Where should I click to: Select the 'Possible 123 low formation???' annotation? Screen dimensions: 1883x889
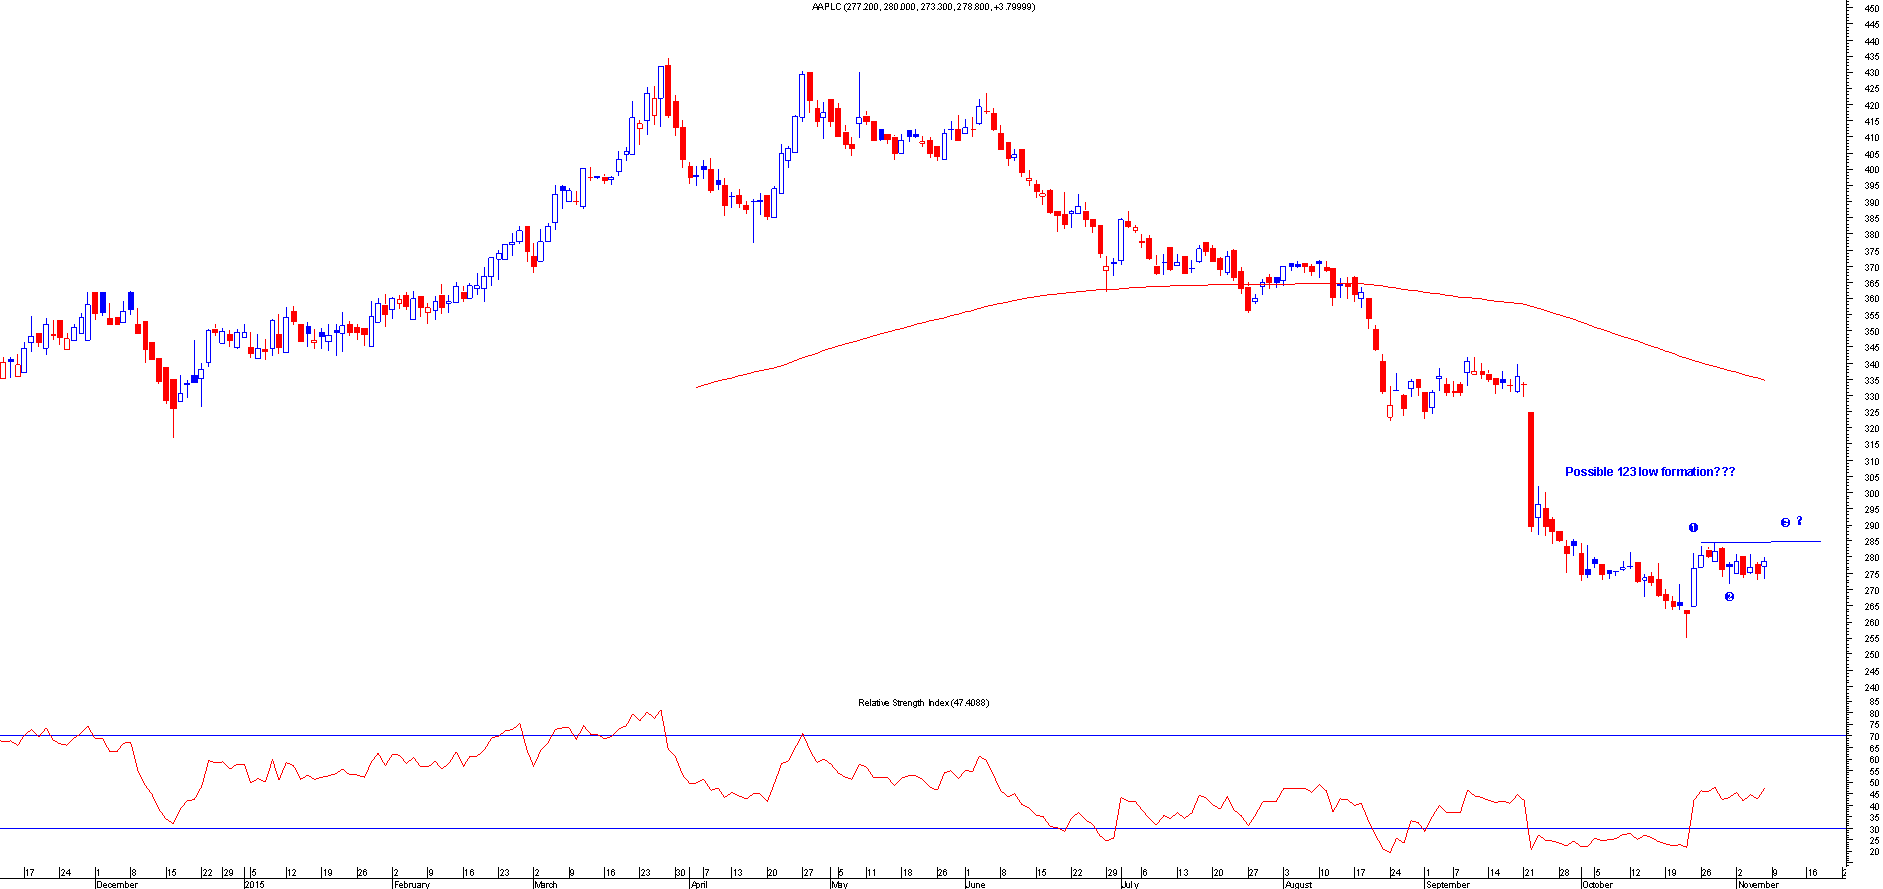tap(1649, 472)
